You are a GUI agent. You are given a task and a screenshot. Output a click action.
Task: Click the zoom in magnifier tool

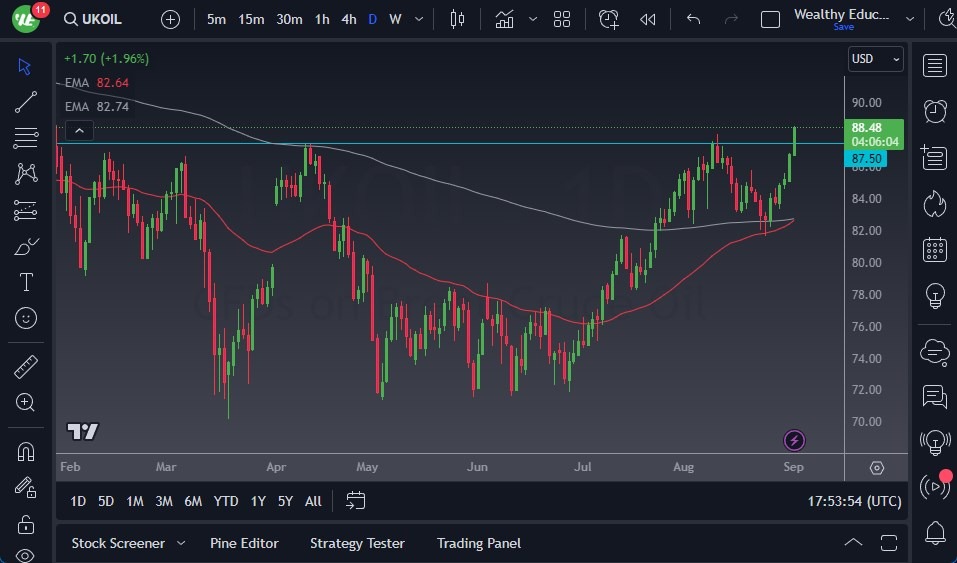26,402
